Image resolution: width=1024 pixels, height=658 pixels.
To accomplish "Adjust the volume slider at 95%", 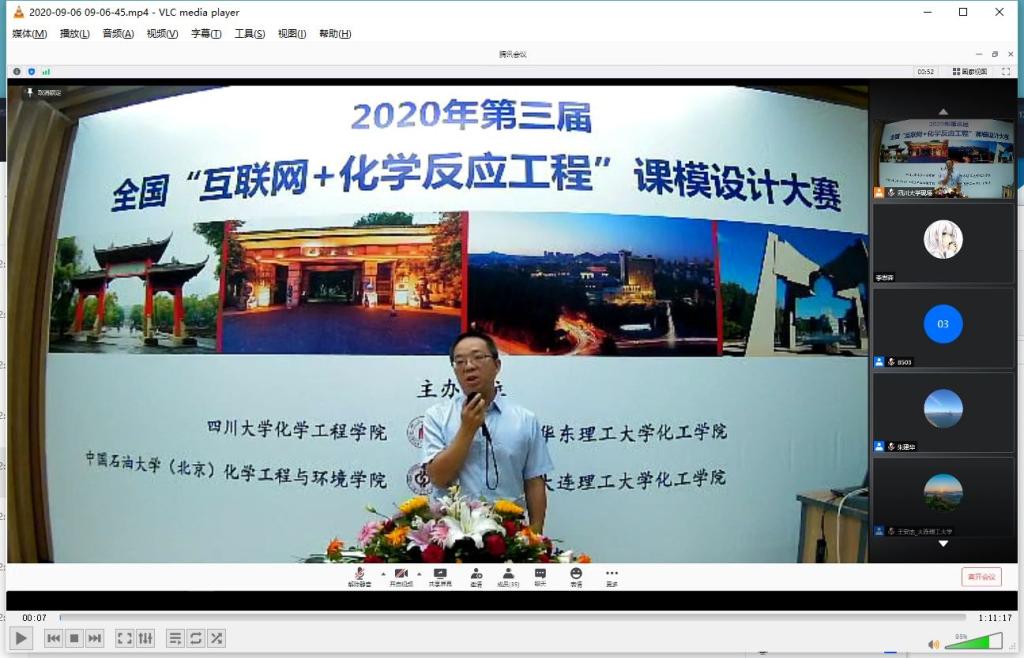I will (972, 642).
